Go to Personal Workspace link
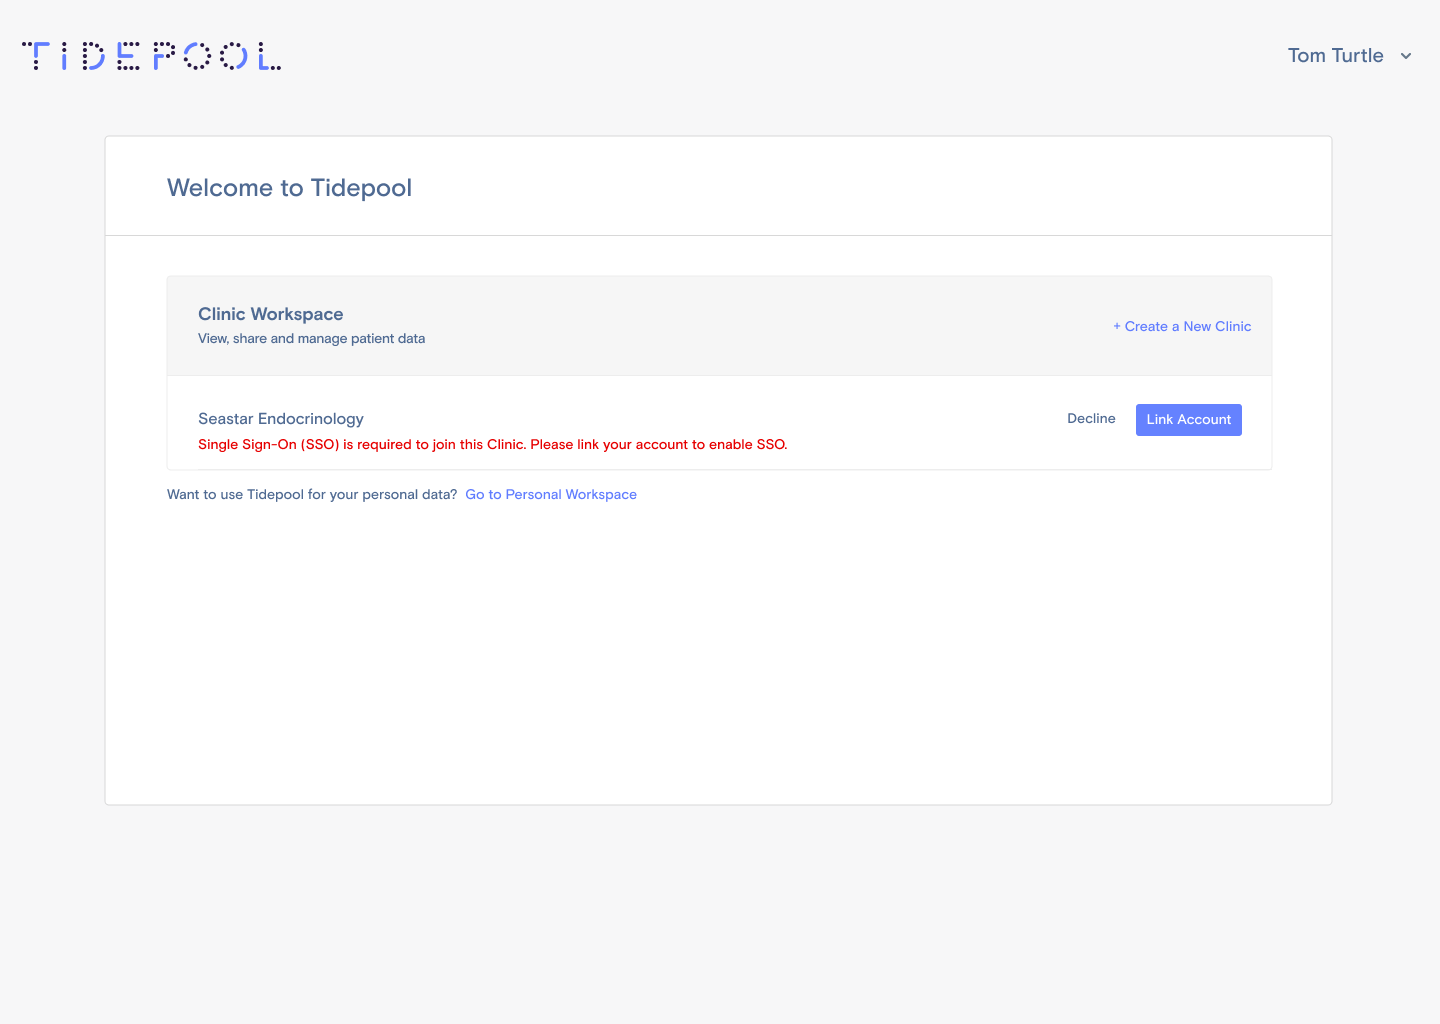 [x=551, y=494]
